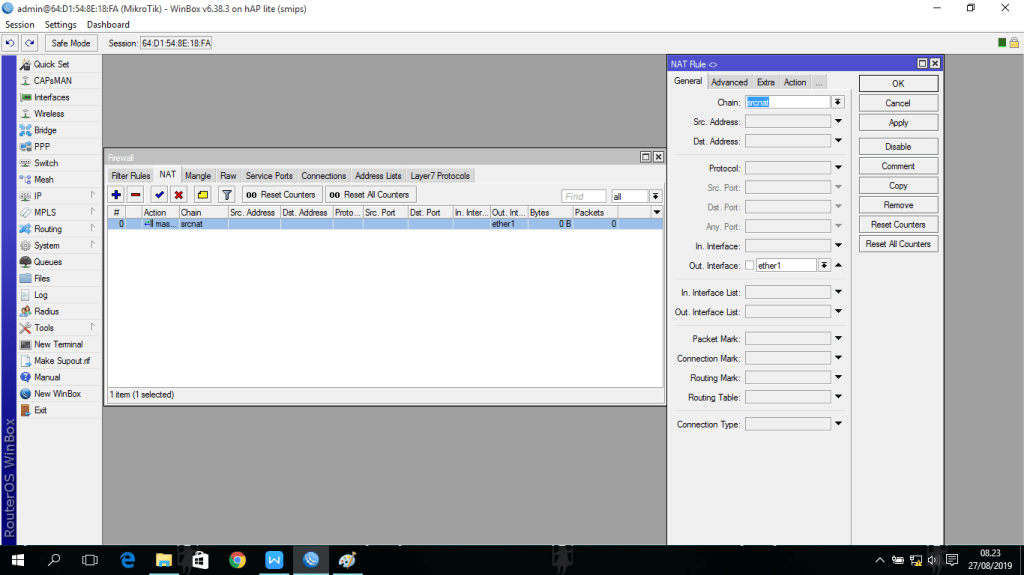Click the undo arrow icon in top toolbar

11,43
